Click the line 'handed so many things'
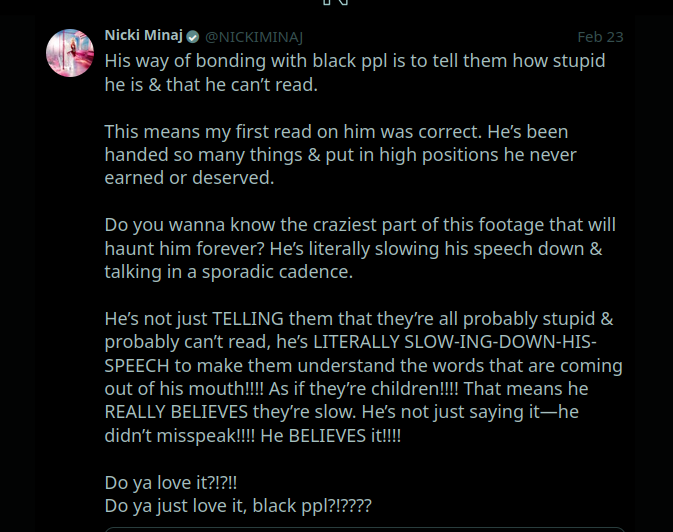673x532 pixels. click(x=340, y=155)
